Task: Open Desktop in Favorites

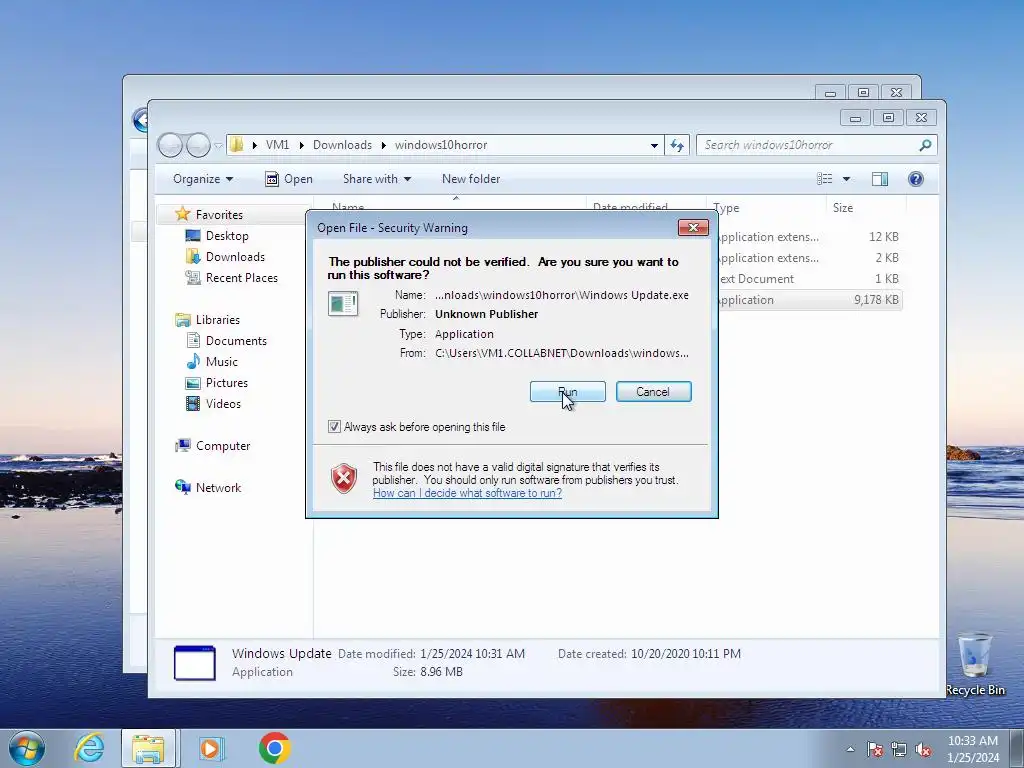Action: [227, 236]
